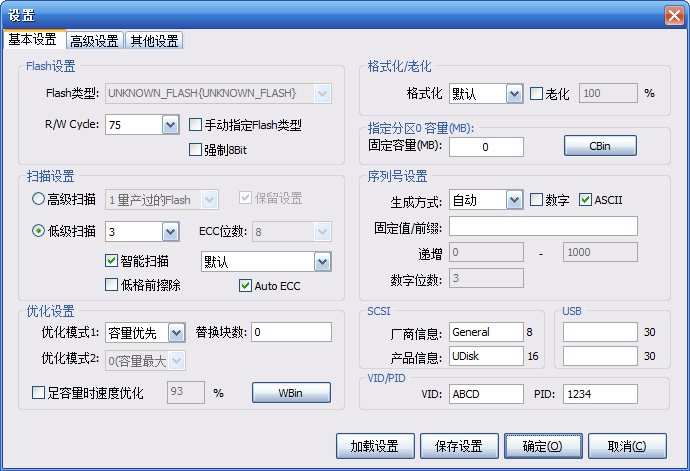The image size is (690, 471).
Task: Click the USB 厂商信息 input field
Action: tap(600, 332)
